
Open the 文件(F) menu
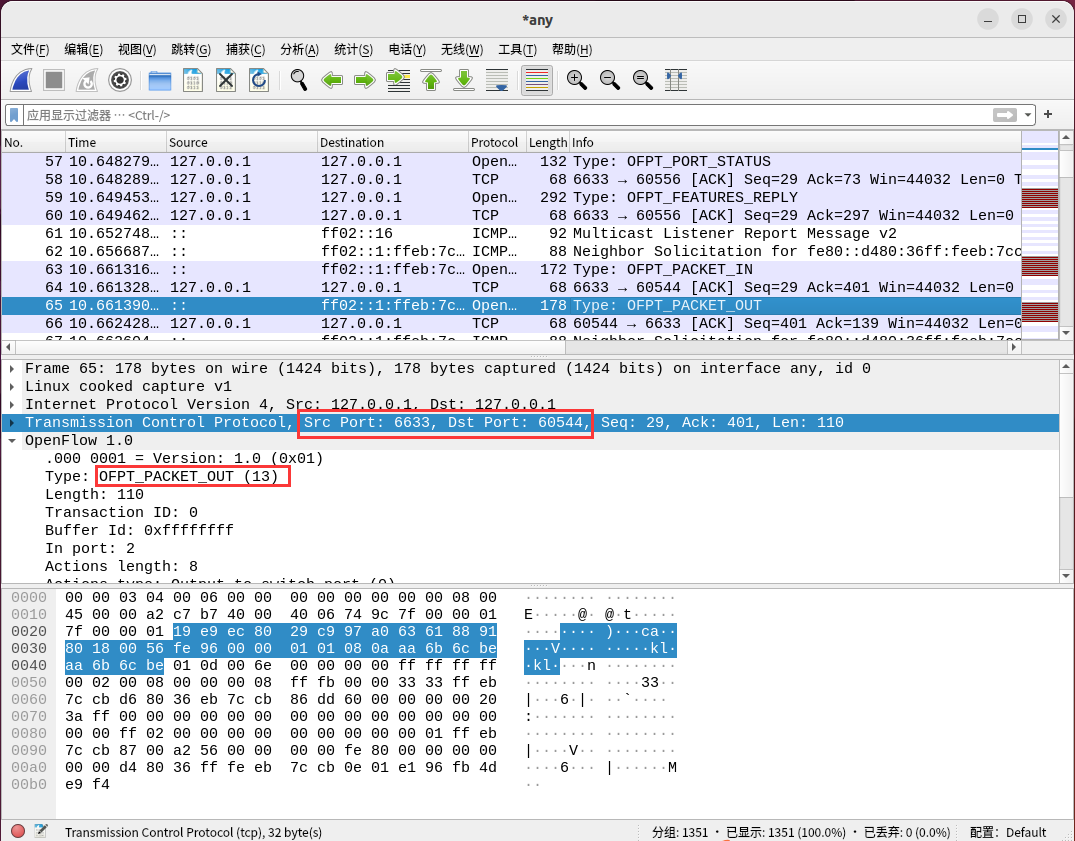pos(30,49)
